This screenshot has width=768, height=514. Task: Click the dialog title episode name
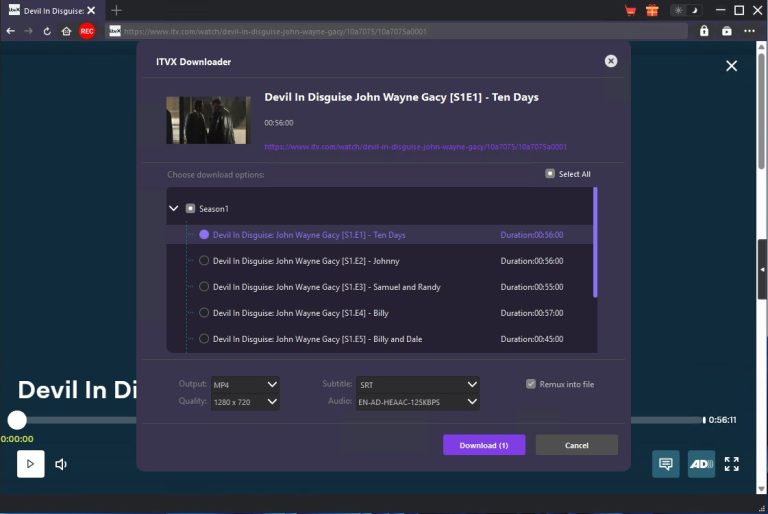(x=401, y=97)
